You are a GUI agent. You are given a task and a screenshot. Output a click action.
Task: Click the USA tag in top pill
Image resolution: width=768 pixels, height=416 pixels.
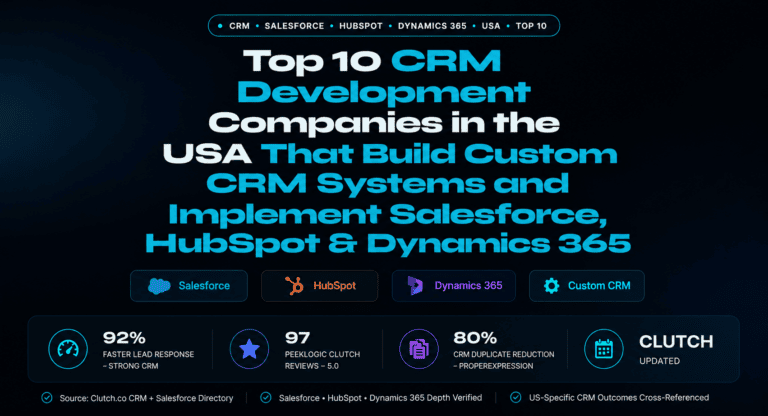(x=491, y=26)
